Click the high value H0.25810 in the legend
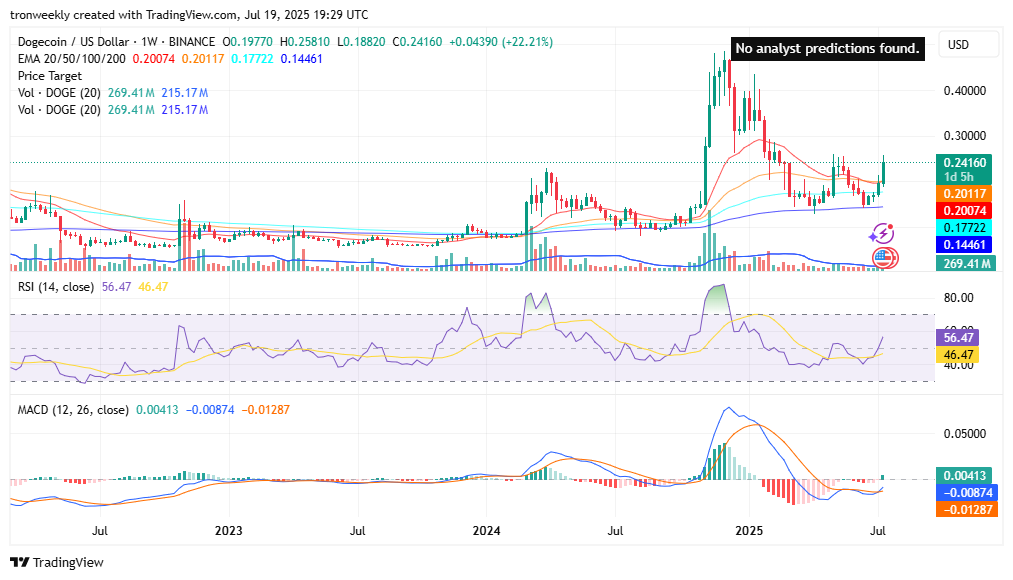The width and height of the screenshot is (1013, 580). click(x=305, y=42)
